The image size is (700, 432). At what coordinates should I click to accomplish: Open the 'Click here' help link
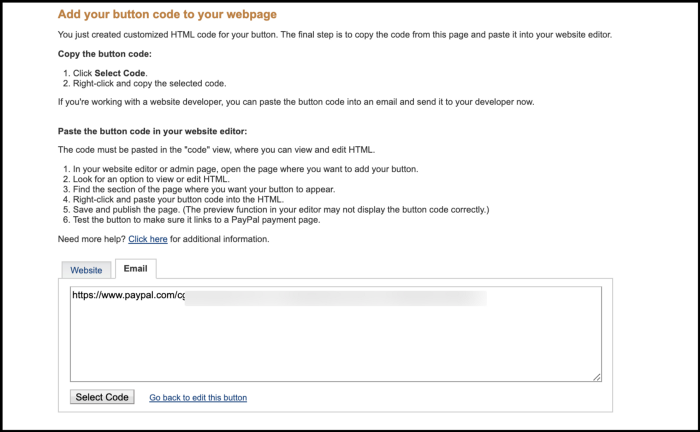147,239
